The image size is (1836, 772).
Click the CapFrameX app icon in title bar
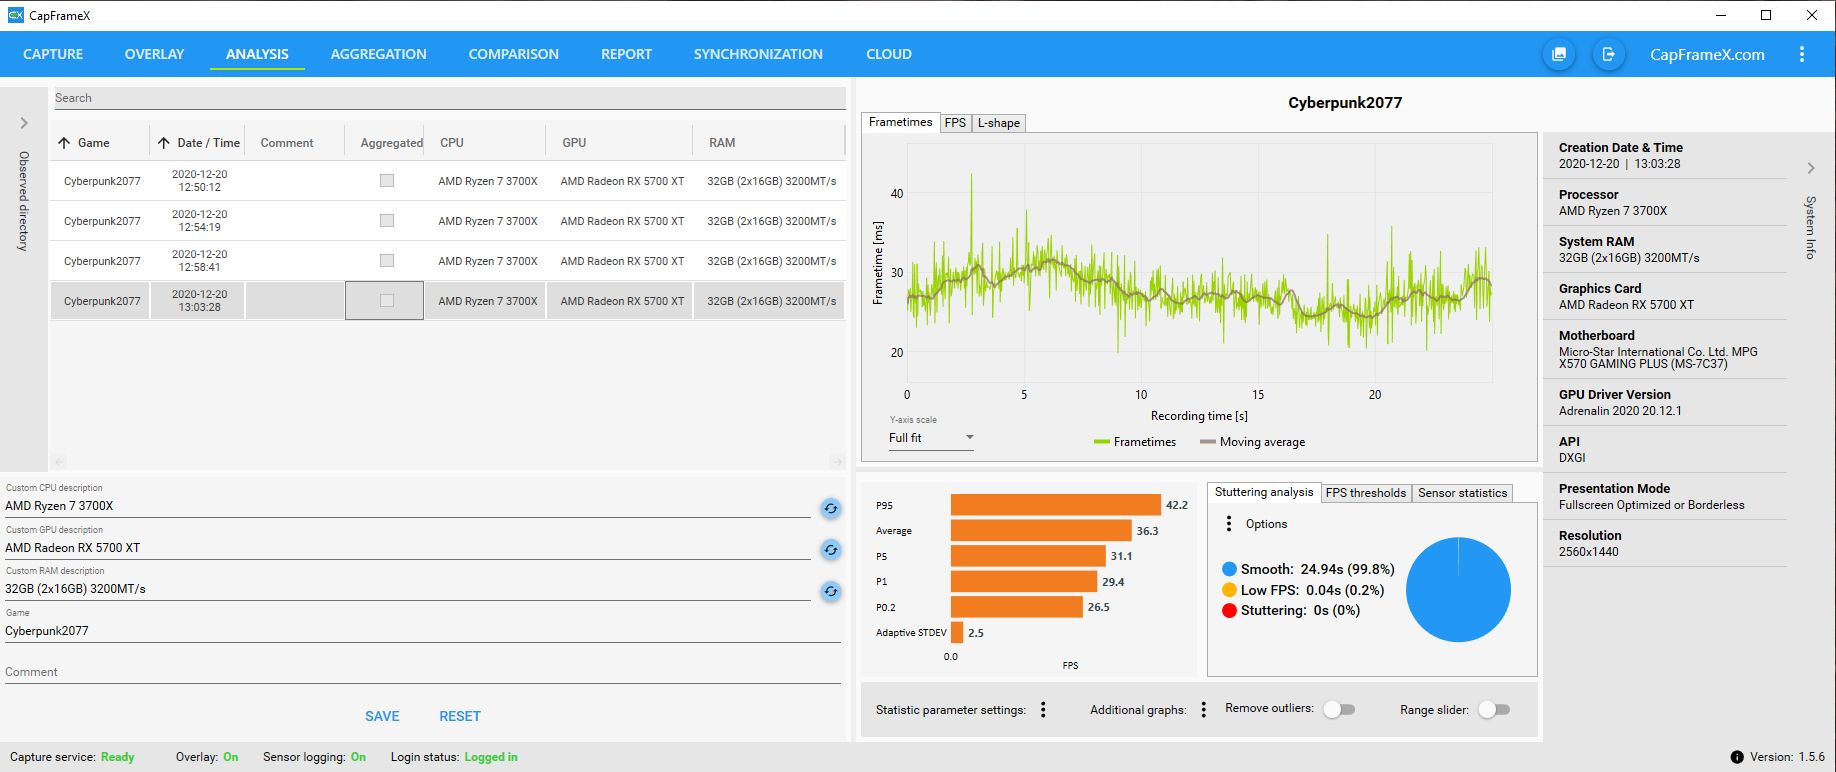coord(15,15)
